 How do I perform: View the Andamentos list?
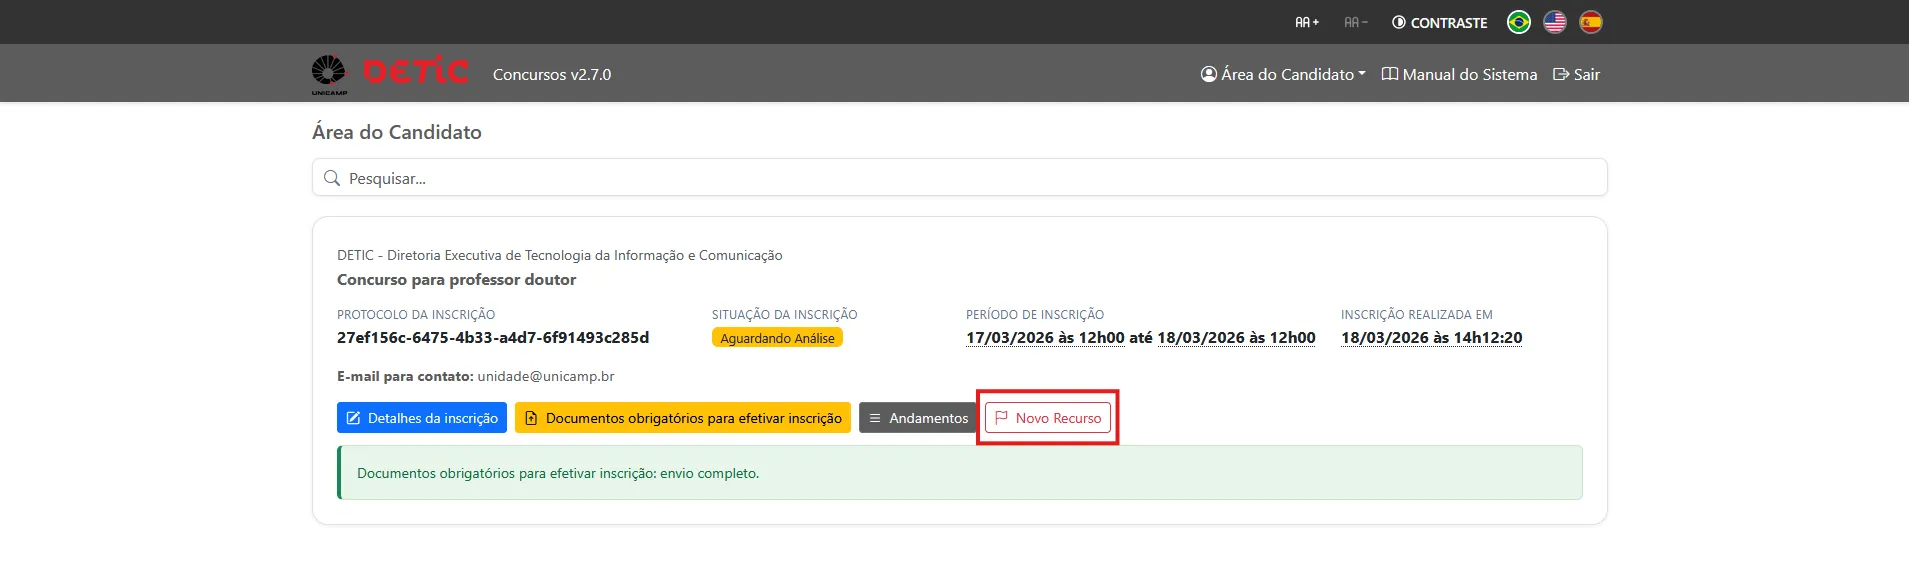pyautogui.click(x=918, y=418)
